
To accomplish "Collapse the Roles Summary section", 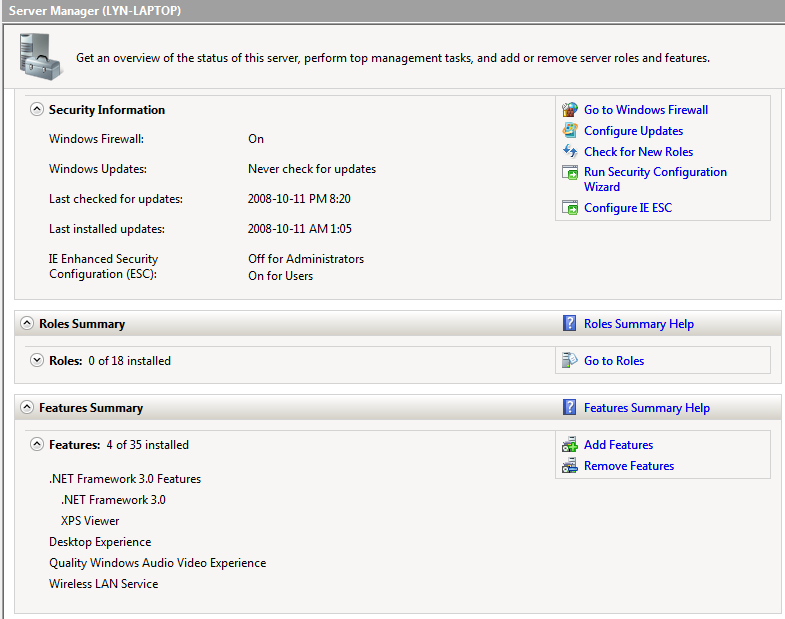I will point(27,324).
